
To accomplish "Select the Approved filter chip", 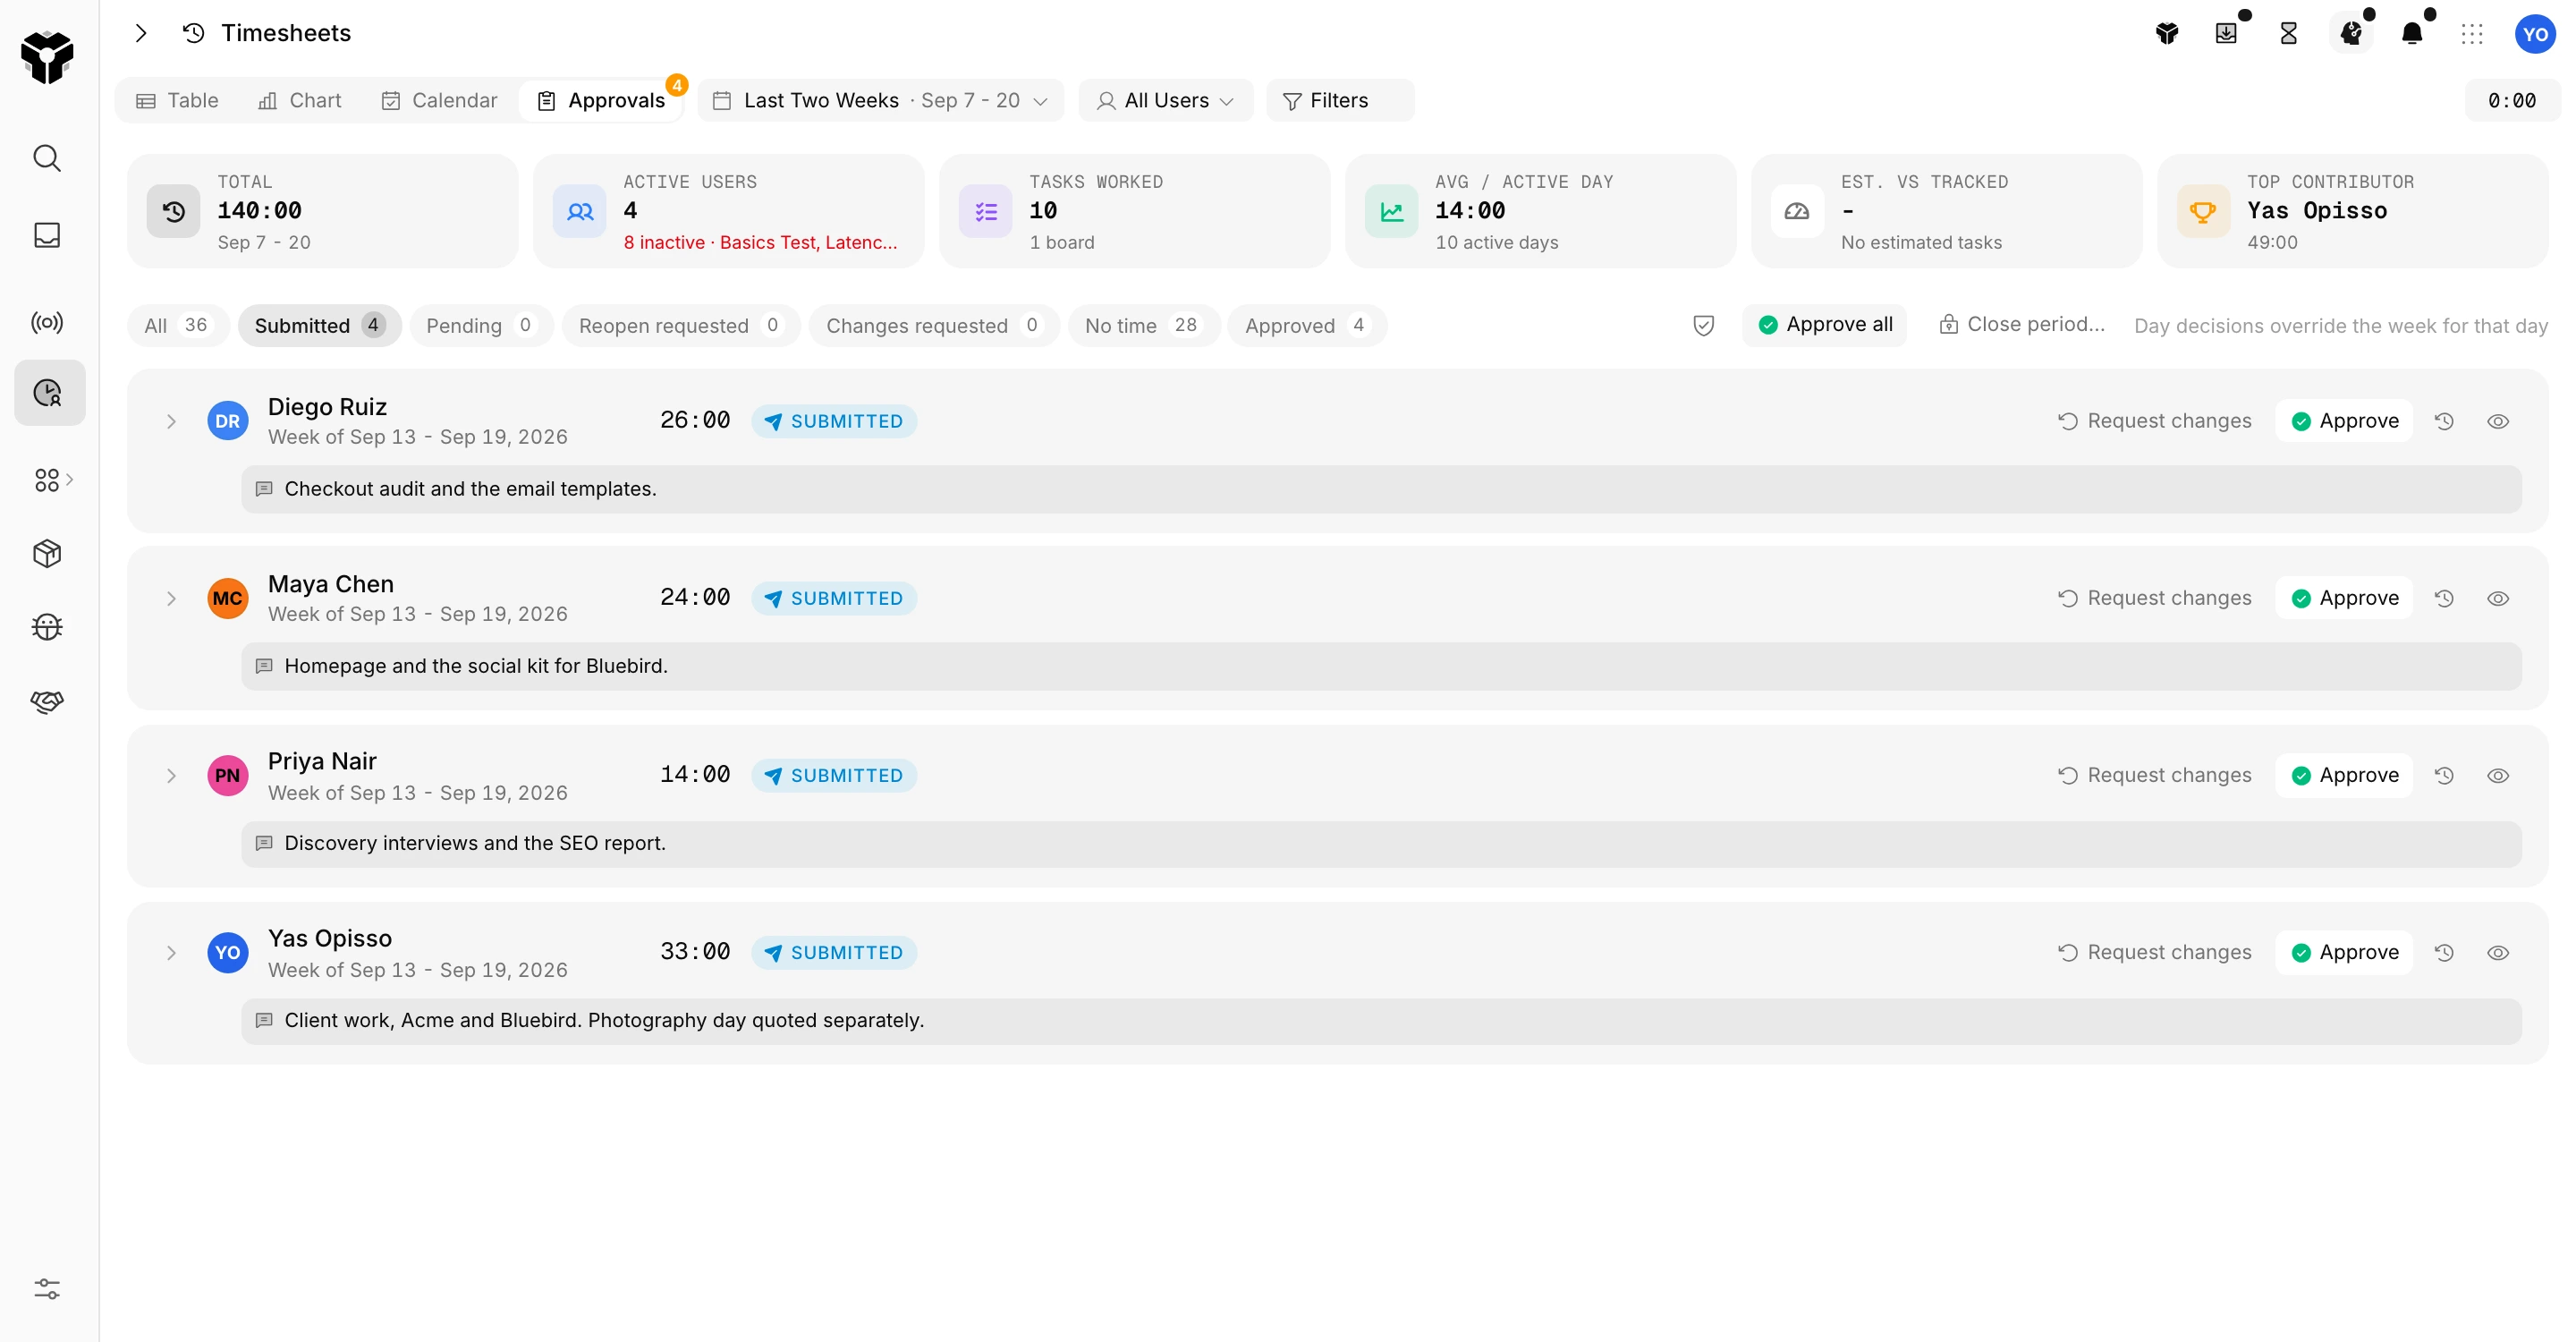I will 1306,325.
